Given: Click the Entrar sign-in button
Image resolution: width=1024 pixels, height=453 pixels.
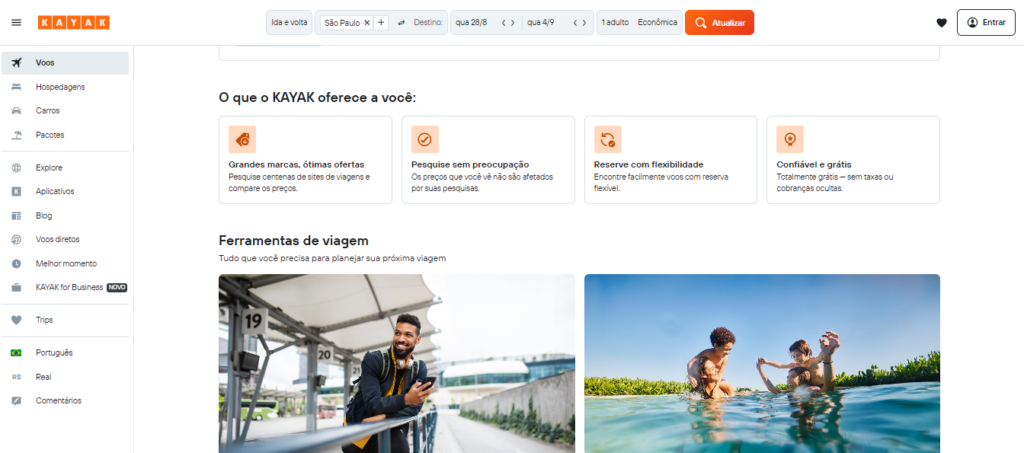Looking at the screenshot, I should 986,22.
